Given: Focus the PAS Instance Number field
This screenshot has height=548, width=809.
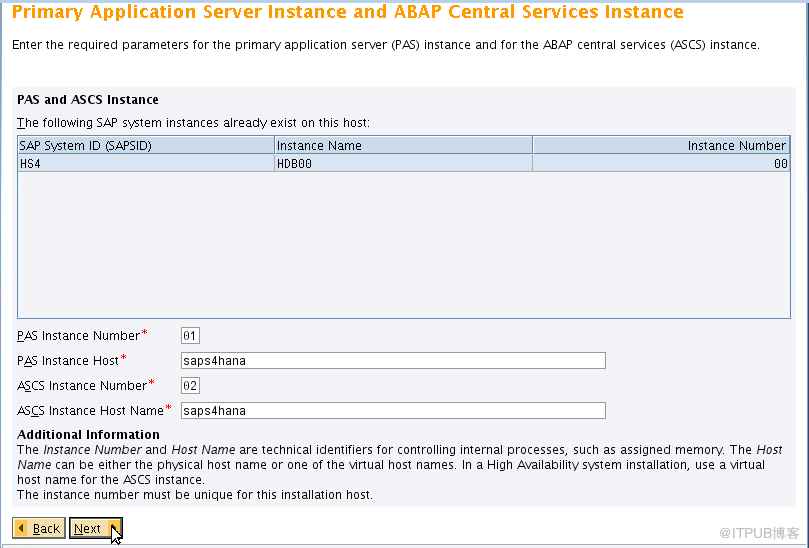Looking at the screenshot, I should pos(190,336).
